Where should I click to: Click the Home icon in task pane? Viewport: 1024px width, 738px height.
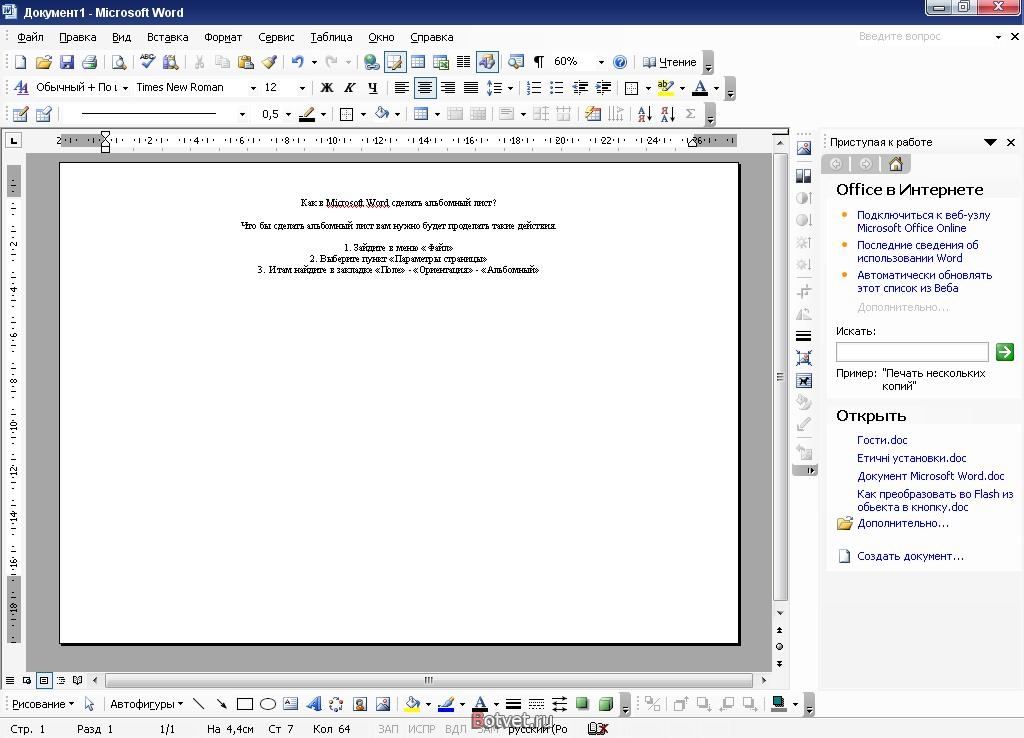[895, 164]
